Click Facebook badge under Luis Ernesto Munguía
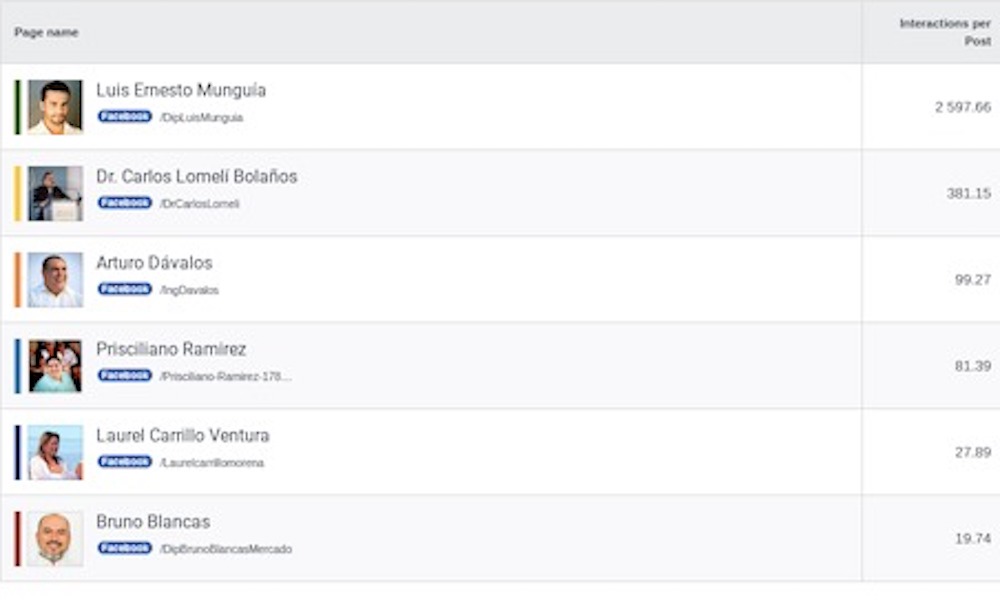 tap(124, 117)
